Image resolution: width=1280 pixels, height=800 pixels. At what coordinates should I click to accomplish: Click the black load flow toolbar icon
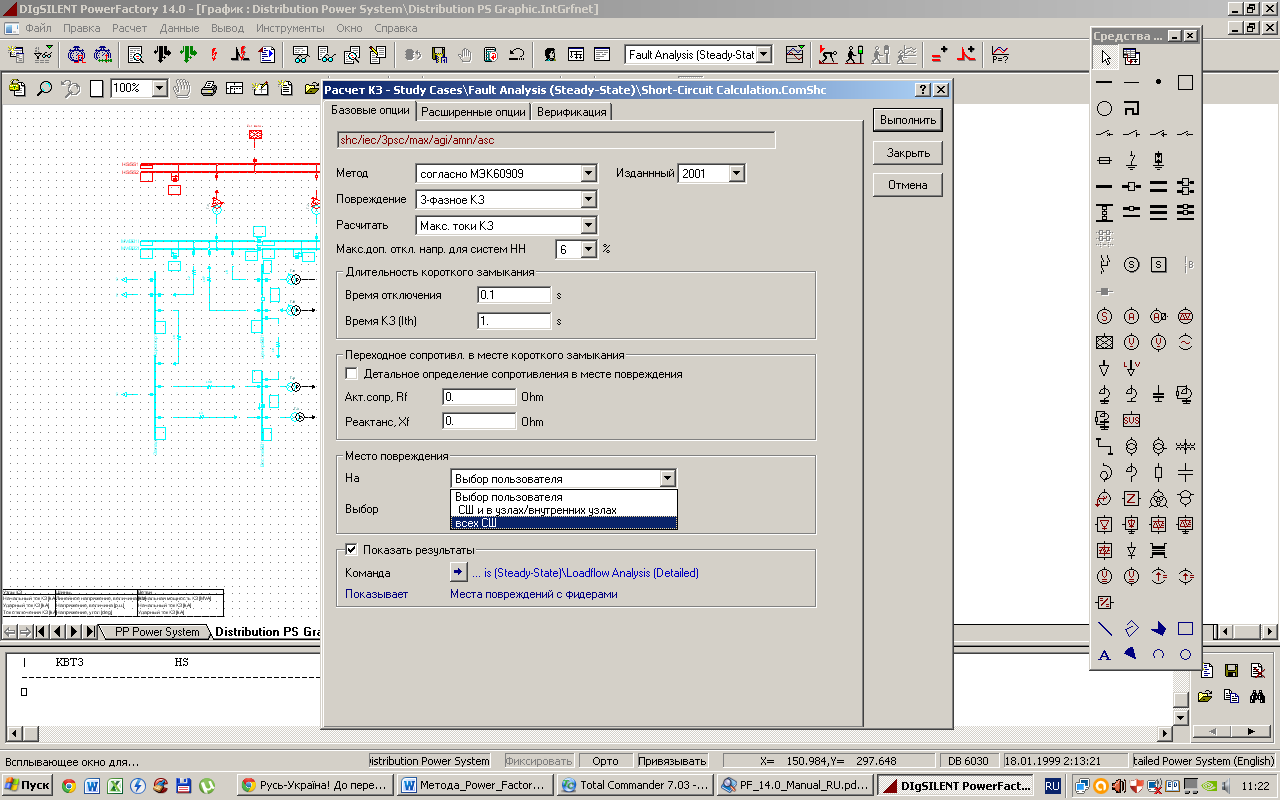(162, 54)
